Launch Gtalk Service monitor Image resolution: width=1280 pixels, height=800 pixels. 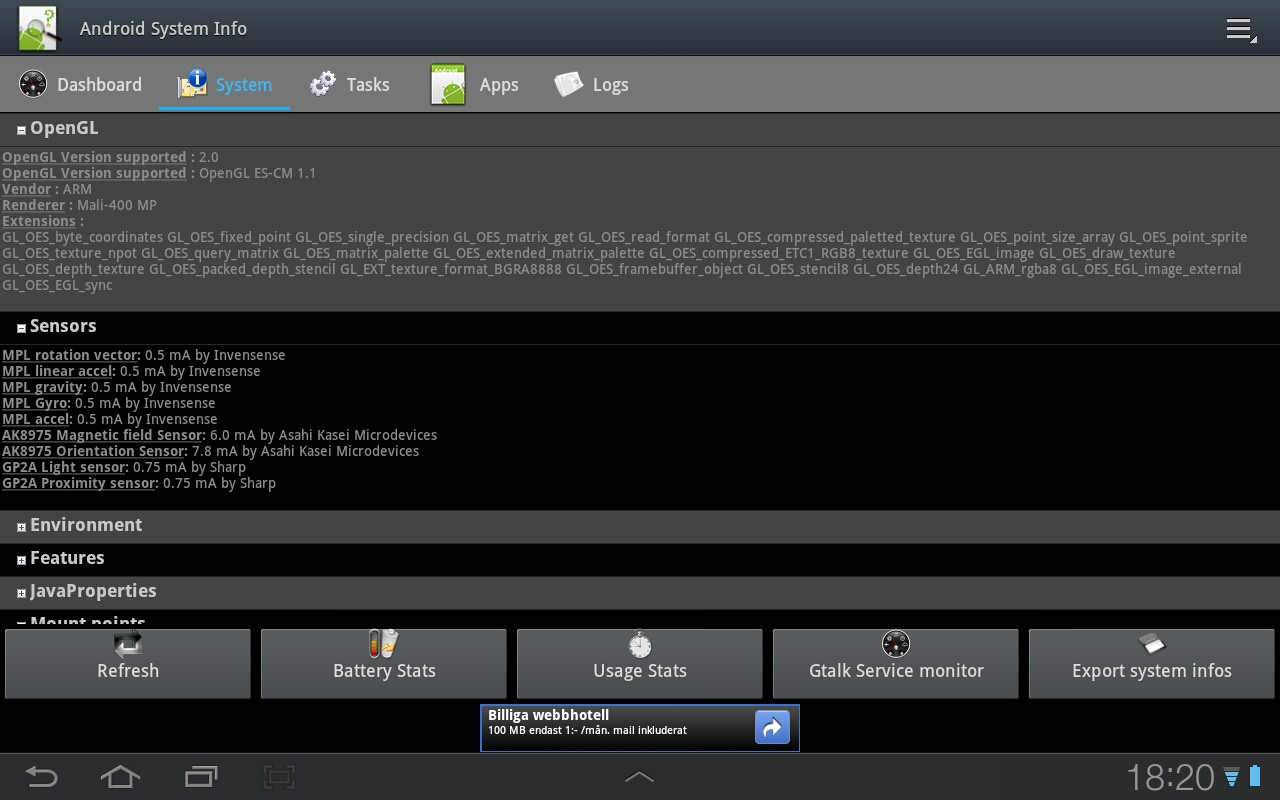pyautogui.click(x=896, y=663)
